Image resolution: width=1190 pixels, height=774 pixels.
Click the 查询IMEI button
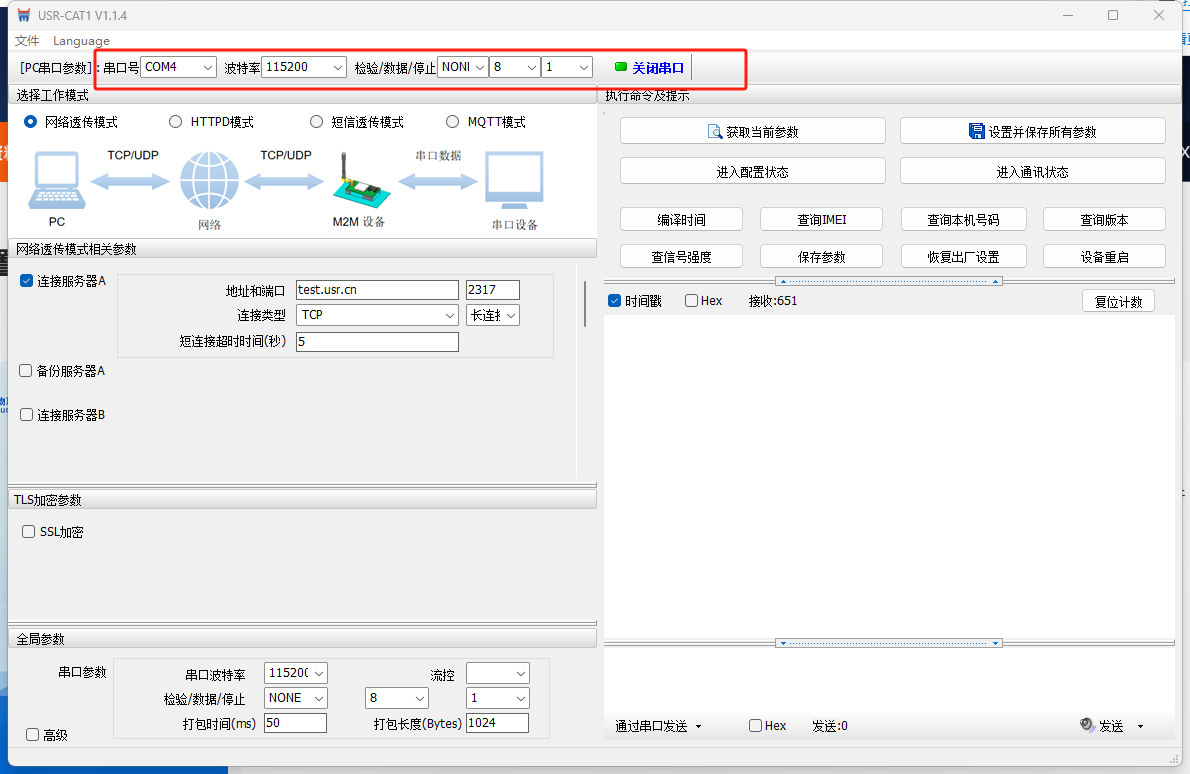(821, 220)
